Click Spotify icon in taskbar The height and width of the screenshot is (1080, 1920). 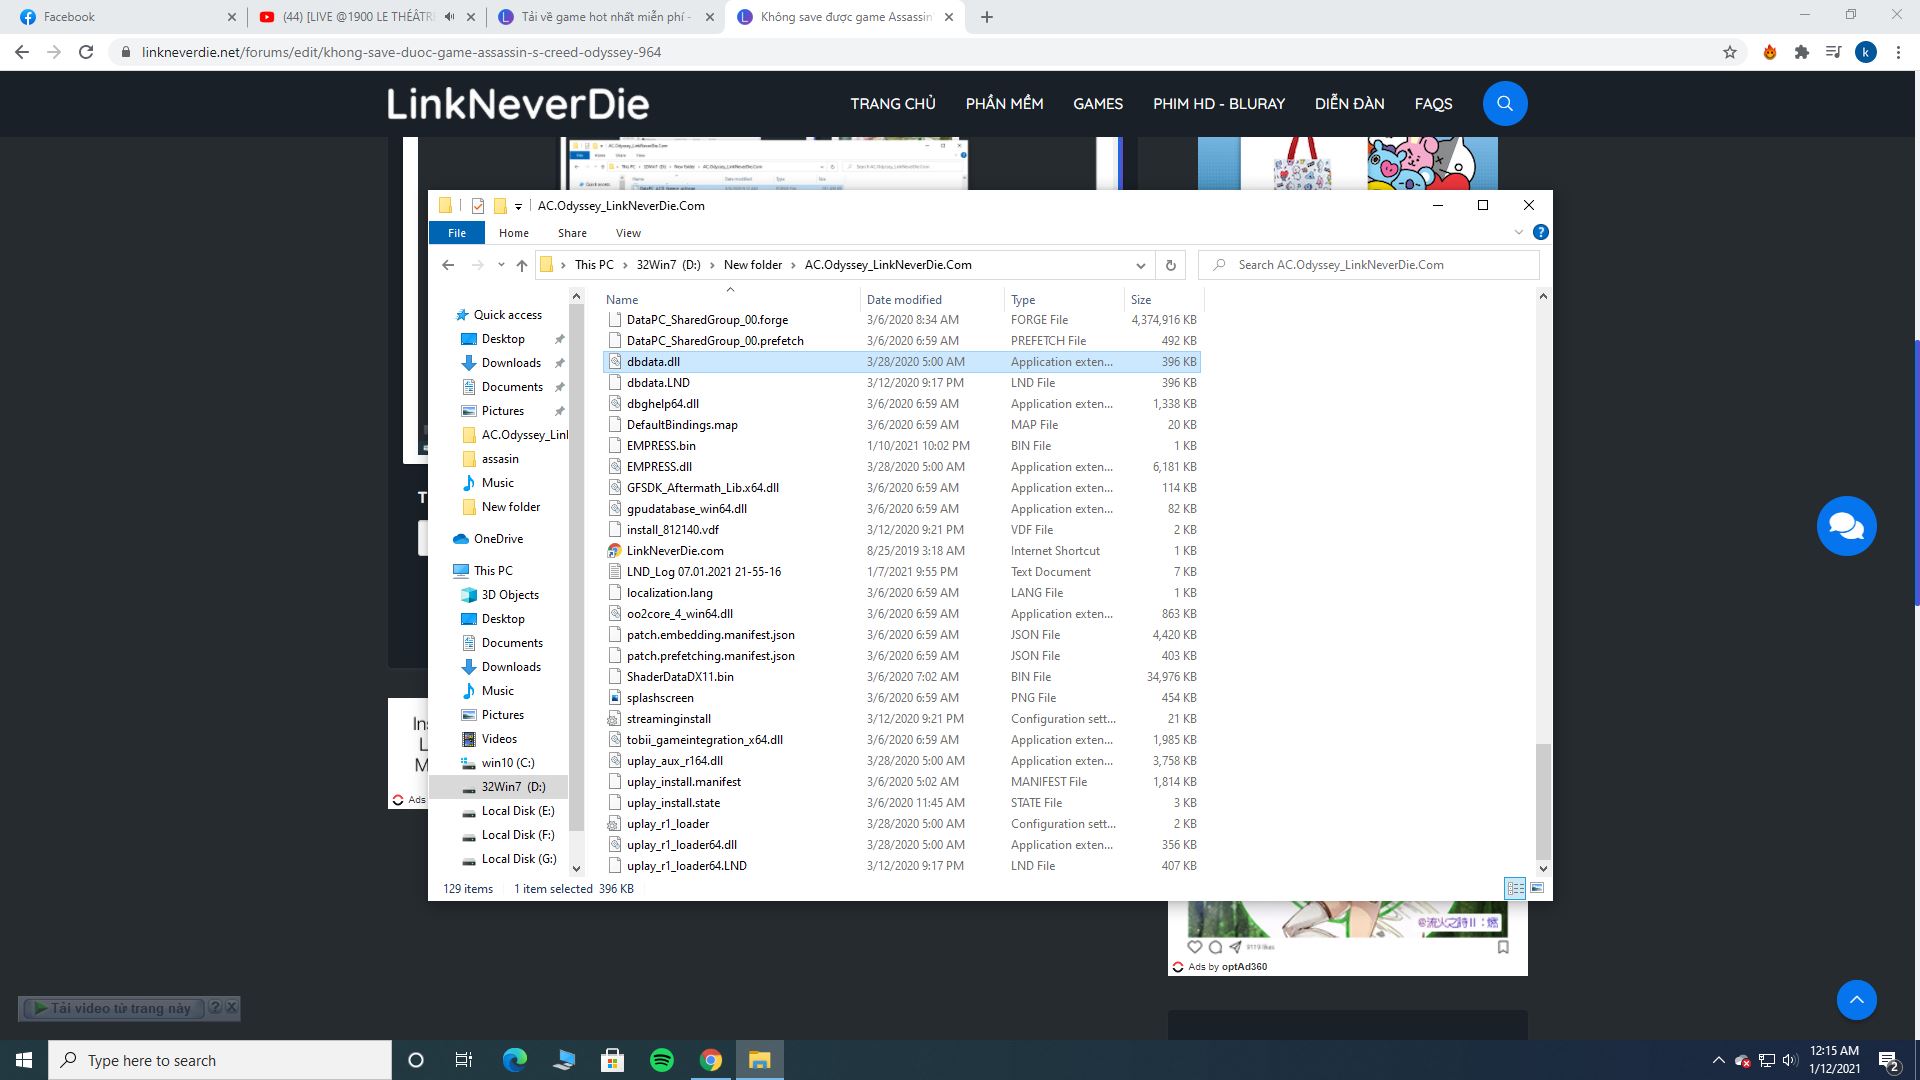tap(661, 1059)
